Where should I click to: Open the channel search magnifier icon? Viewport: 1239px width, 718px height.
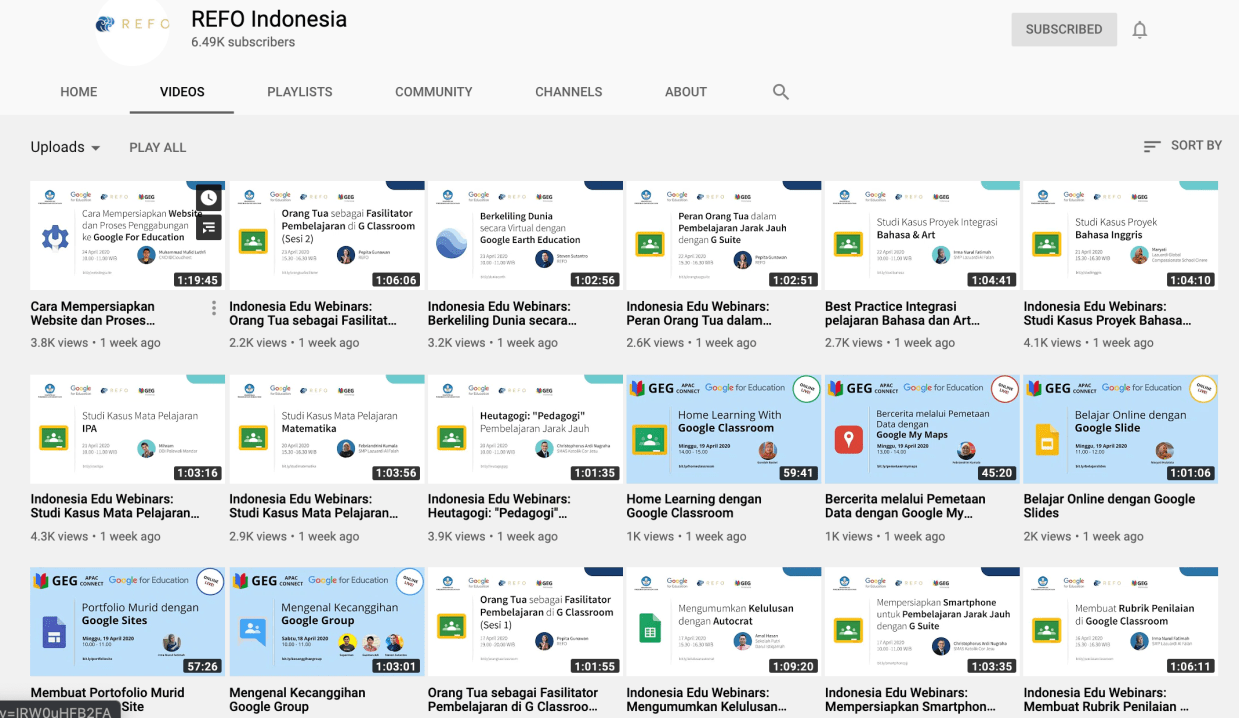click(781, 92)
